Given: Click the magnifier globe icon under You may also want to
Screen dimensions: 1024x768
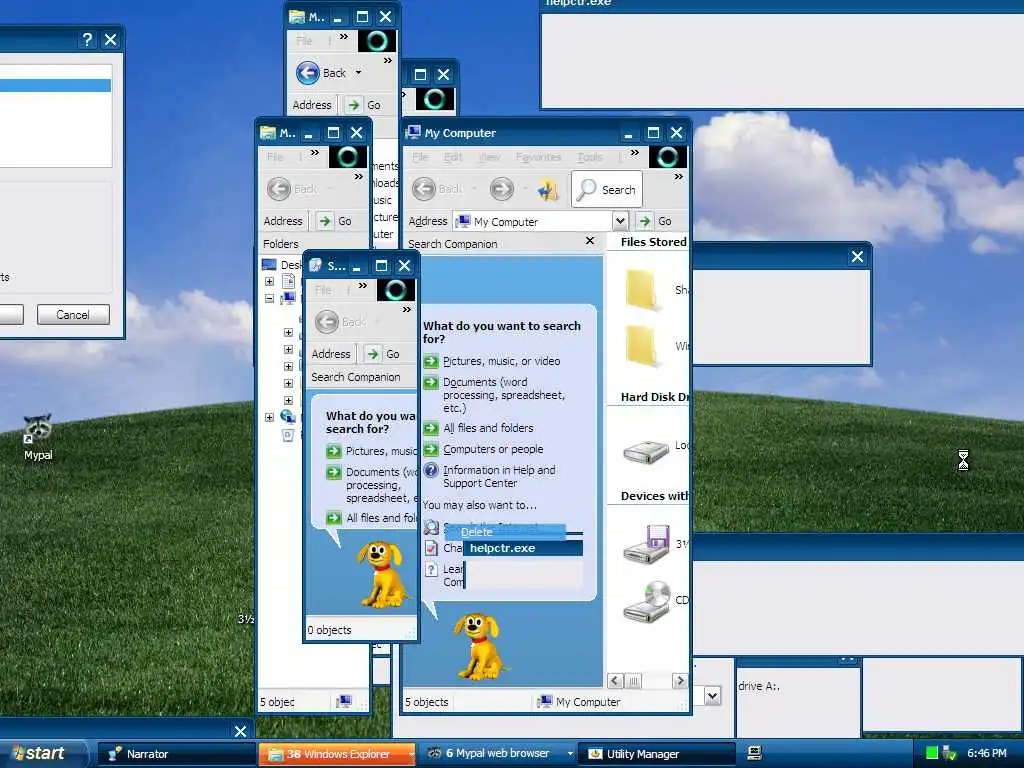Looking at the screenshot, I should [431, 527].
